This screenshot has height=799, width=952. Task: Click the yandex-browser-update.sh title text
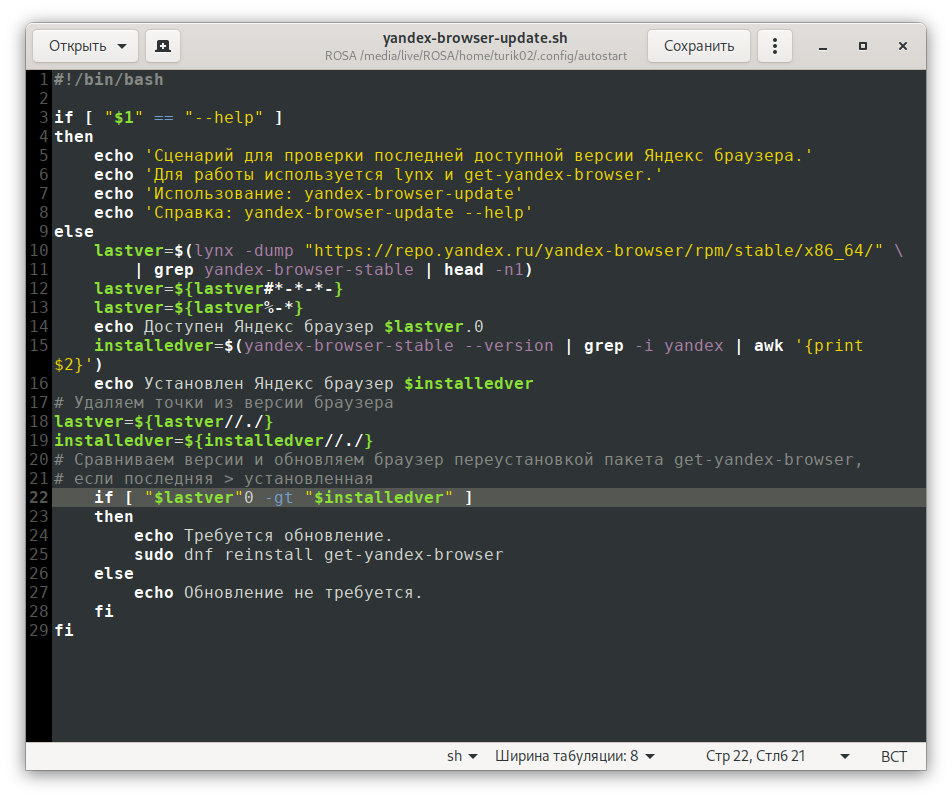[x=475, y=38]
